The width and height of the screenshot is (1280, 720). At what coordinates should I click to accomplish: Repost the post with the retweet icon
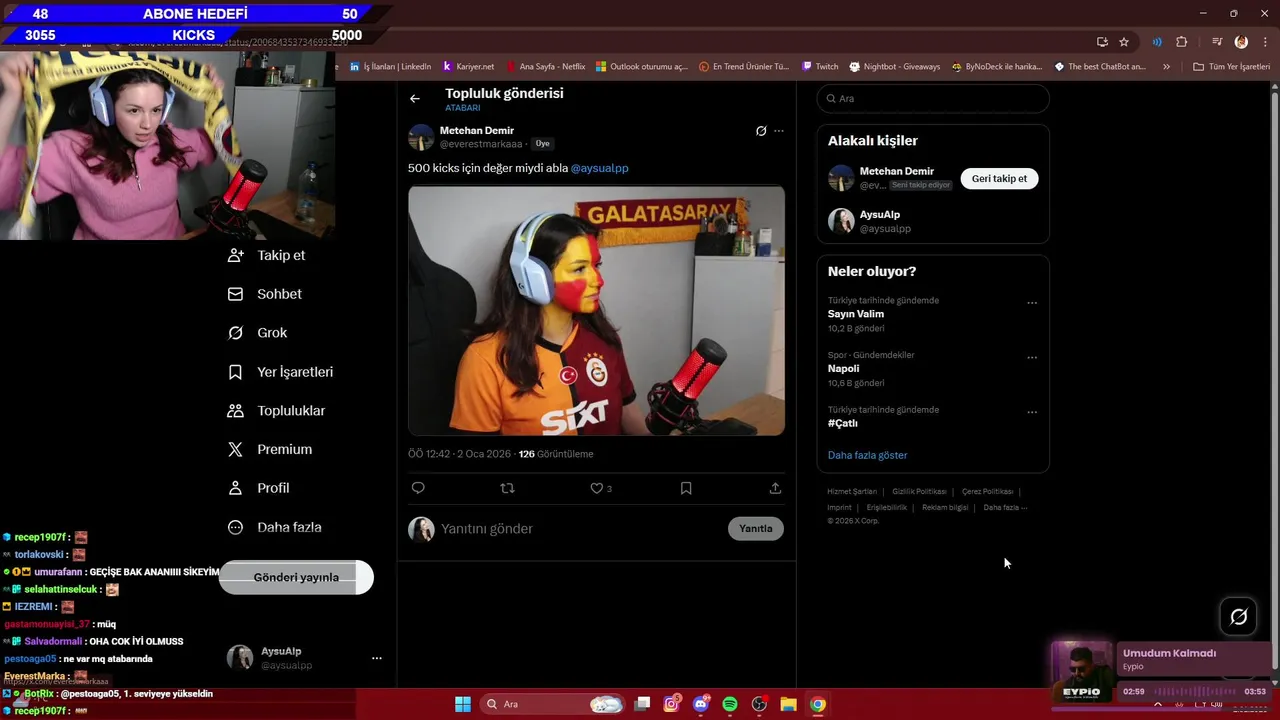tap(507, 488)
